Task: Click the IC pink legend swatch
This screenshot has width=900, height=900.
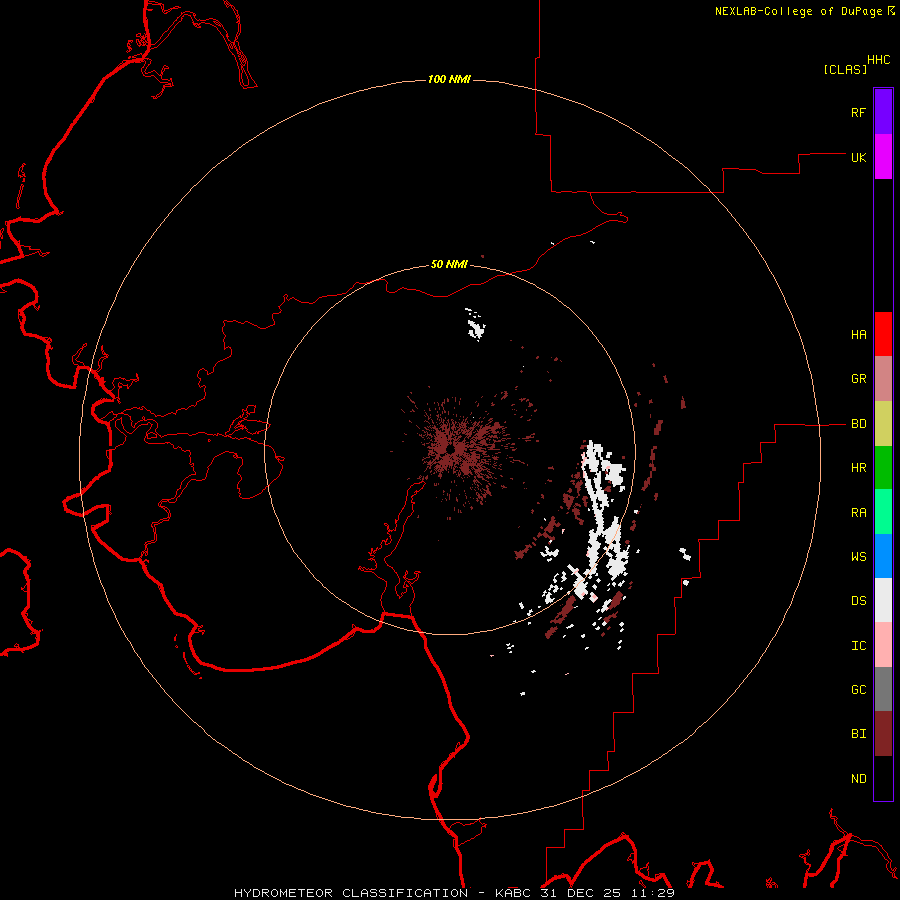Action: click(883, 645)
